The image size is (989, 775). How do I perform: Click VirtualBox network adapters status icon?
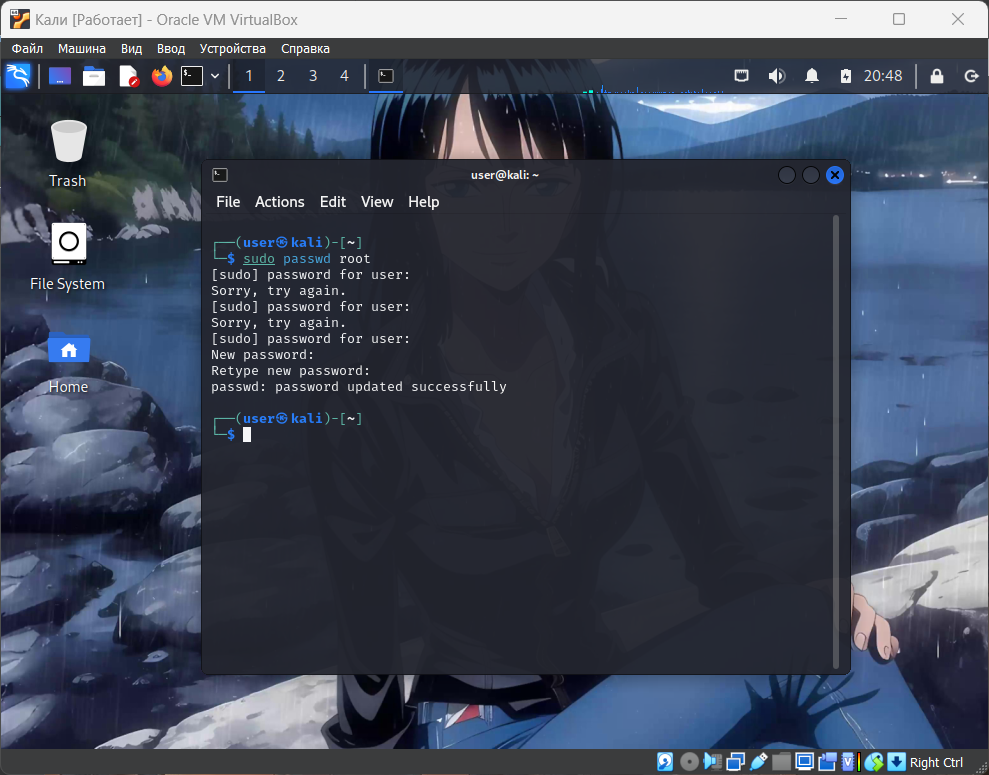click(x=735, y=762)
